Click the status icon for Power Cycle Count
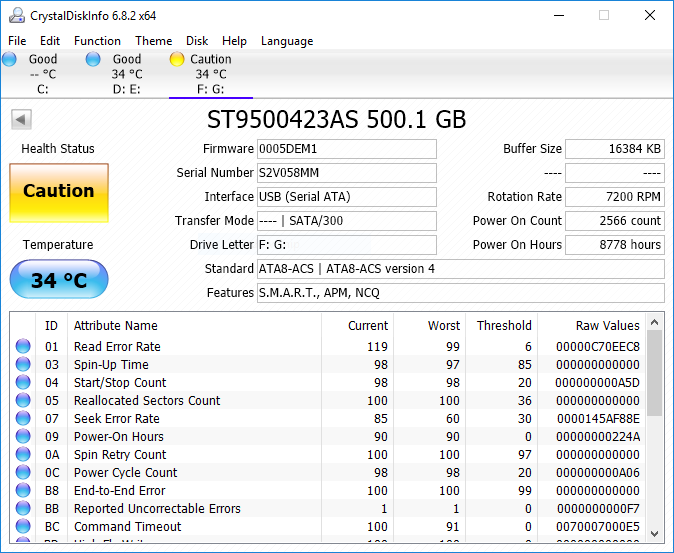This screenshot has height=553, width=674. (x=23, y=473)
